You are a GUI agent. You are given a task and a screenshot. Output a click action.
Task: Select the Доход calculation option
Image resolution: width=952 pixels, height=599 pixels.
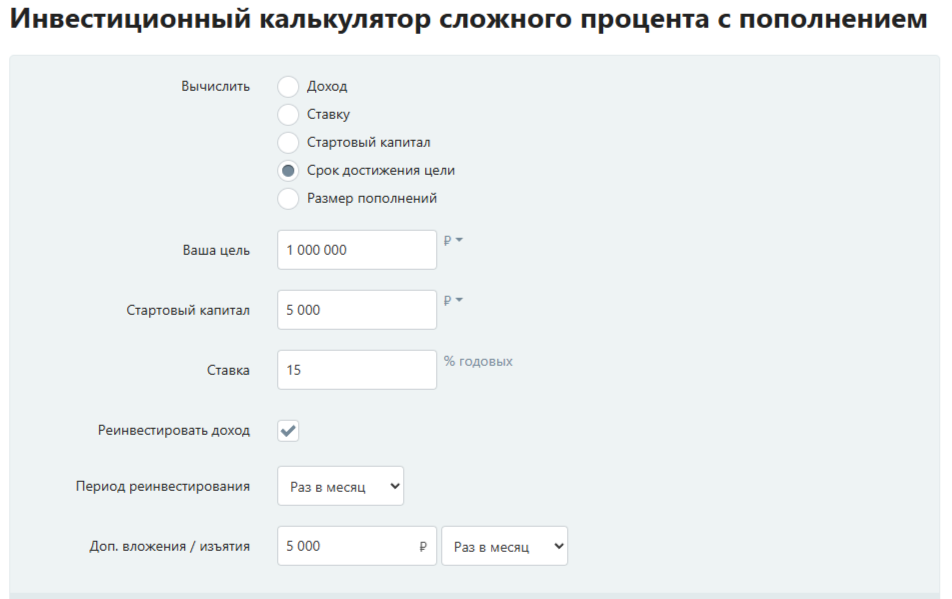290,89
